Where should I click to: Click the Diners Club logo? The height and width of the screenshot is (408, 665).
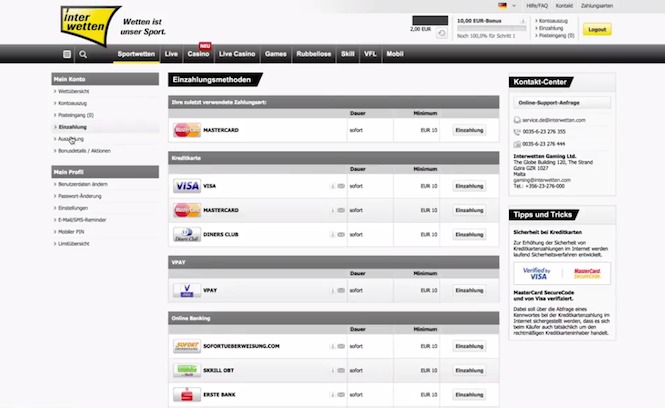[x=187, y=233]
